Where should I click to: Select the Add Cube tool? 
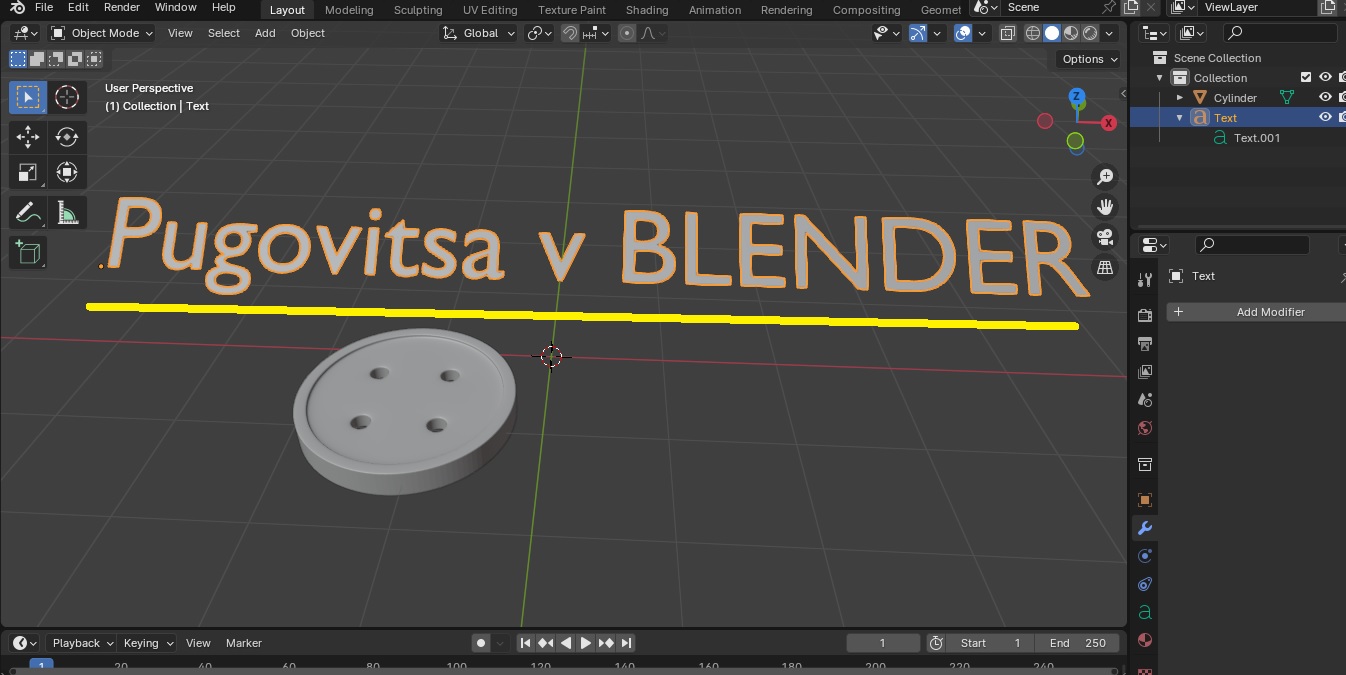pos(28,253)
